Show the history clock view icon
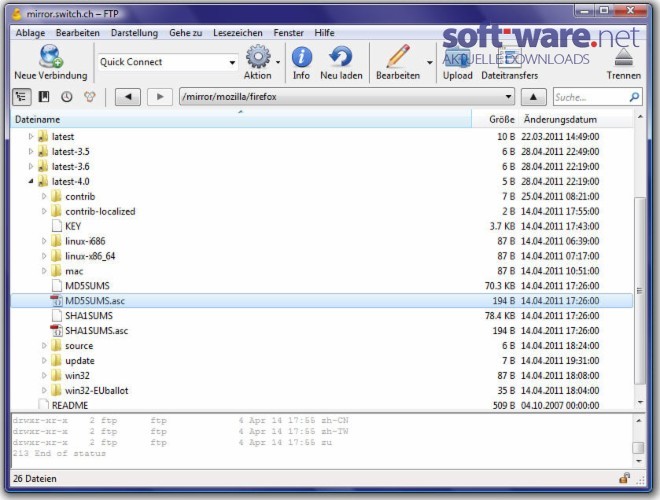Image resolution: width=660 pixels, height=500 pixels. click(x=67, y=97)
